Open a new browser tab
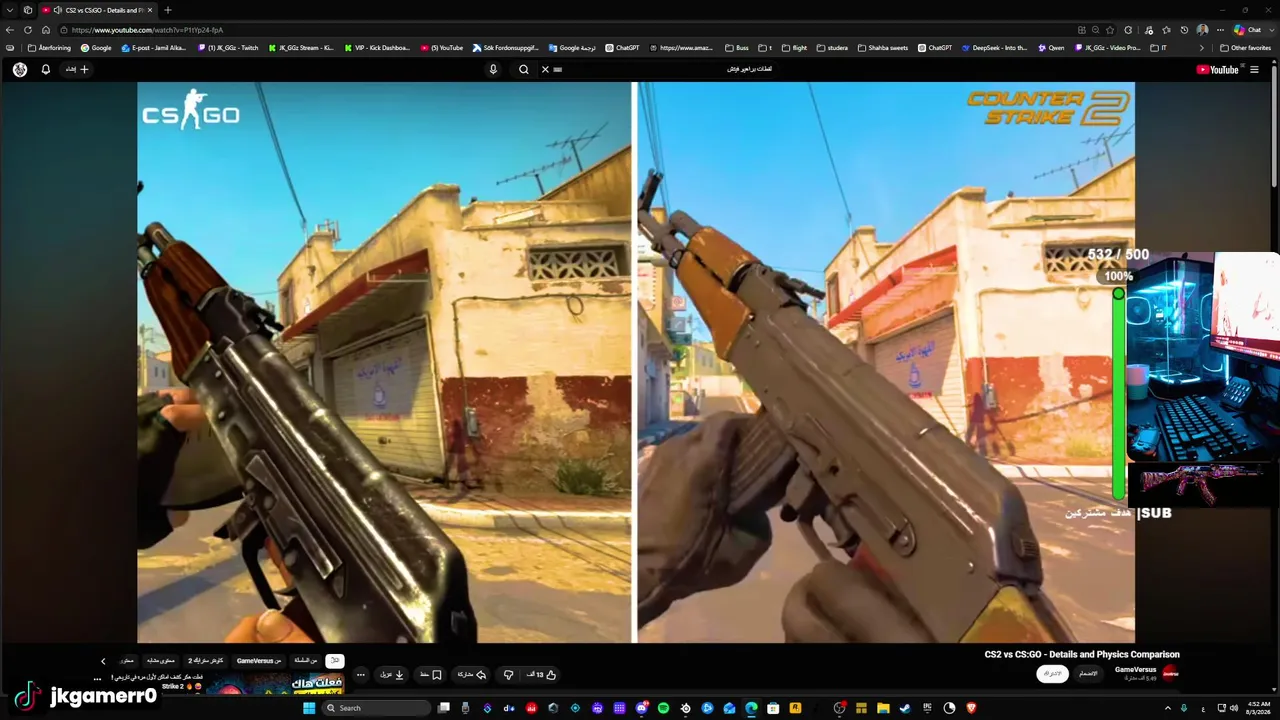 click(167, 10)
